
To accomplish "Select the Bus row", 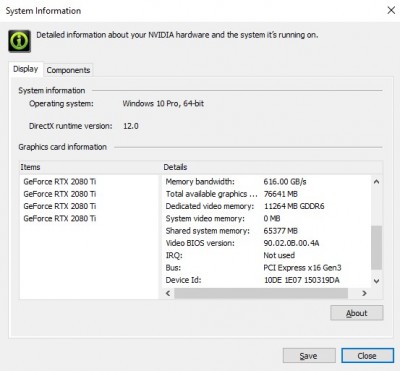I will [267, 268].
